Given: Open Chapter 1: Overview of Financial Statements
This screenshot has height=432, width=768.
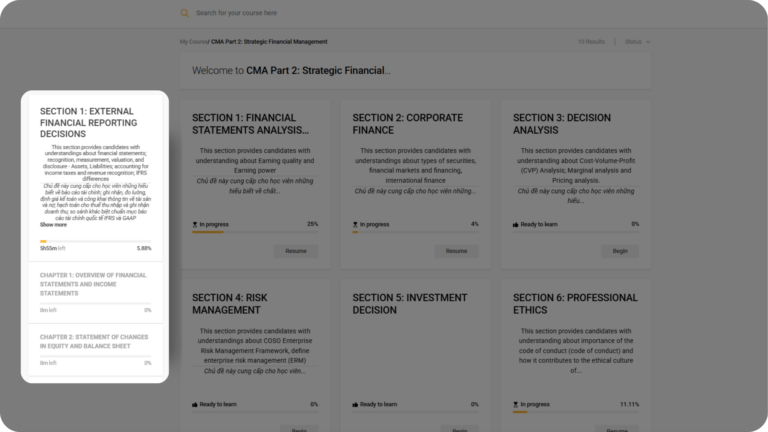Looking at the screenshot, I should [x=93, y=284].
